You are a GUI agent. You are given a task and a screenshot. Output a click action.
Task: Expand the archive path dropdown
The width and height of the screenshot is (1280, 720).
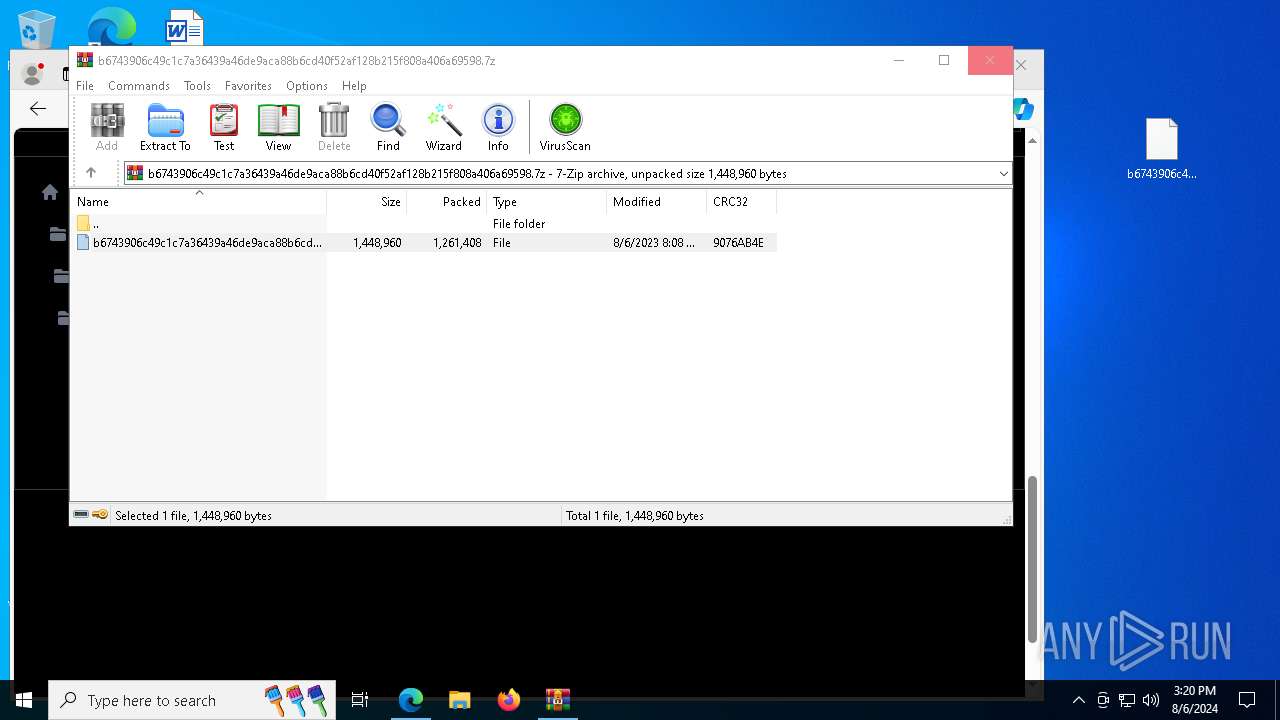(1003, 174)
